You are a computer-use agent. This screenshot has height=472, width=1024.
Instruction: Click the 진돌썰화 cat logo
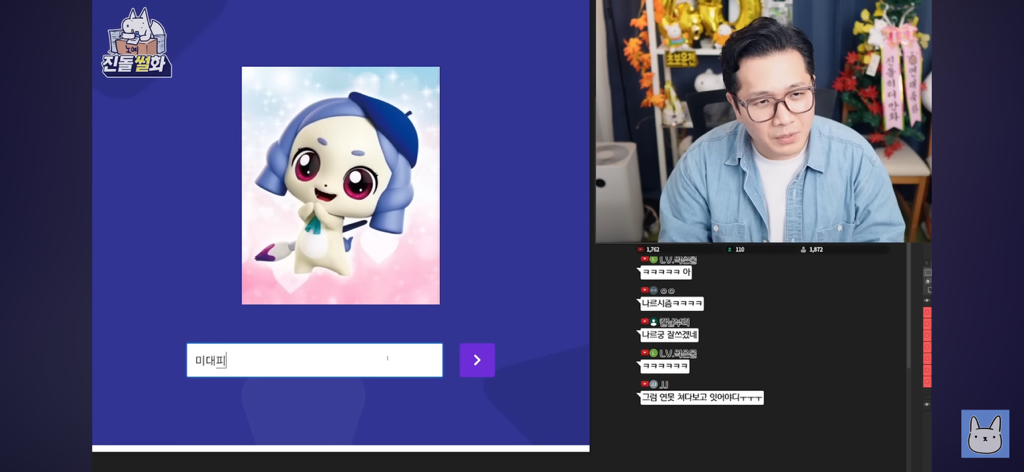[x=136, y=44]
